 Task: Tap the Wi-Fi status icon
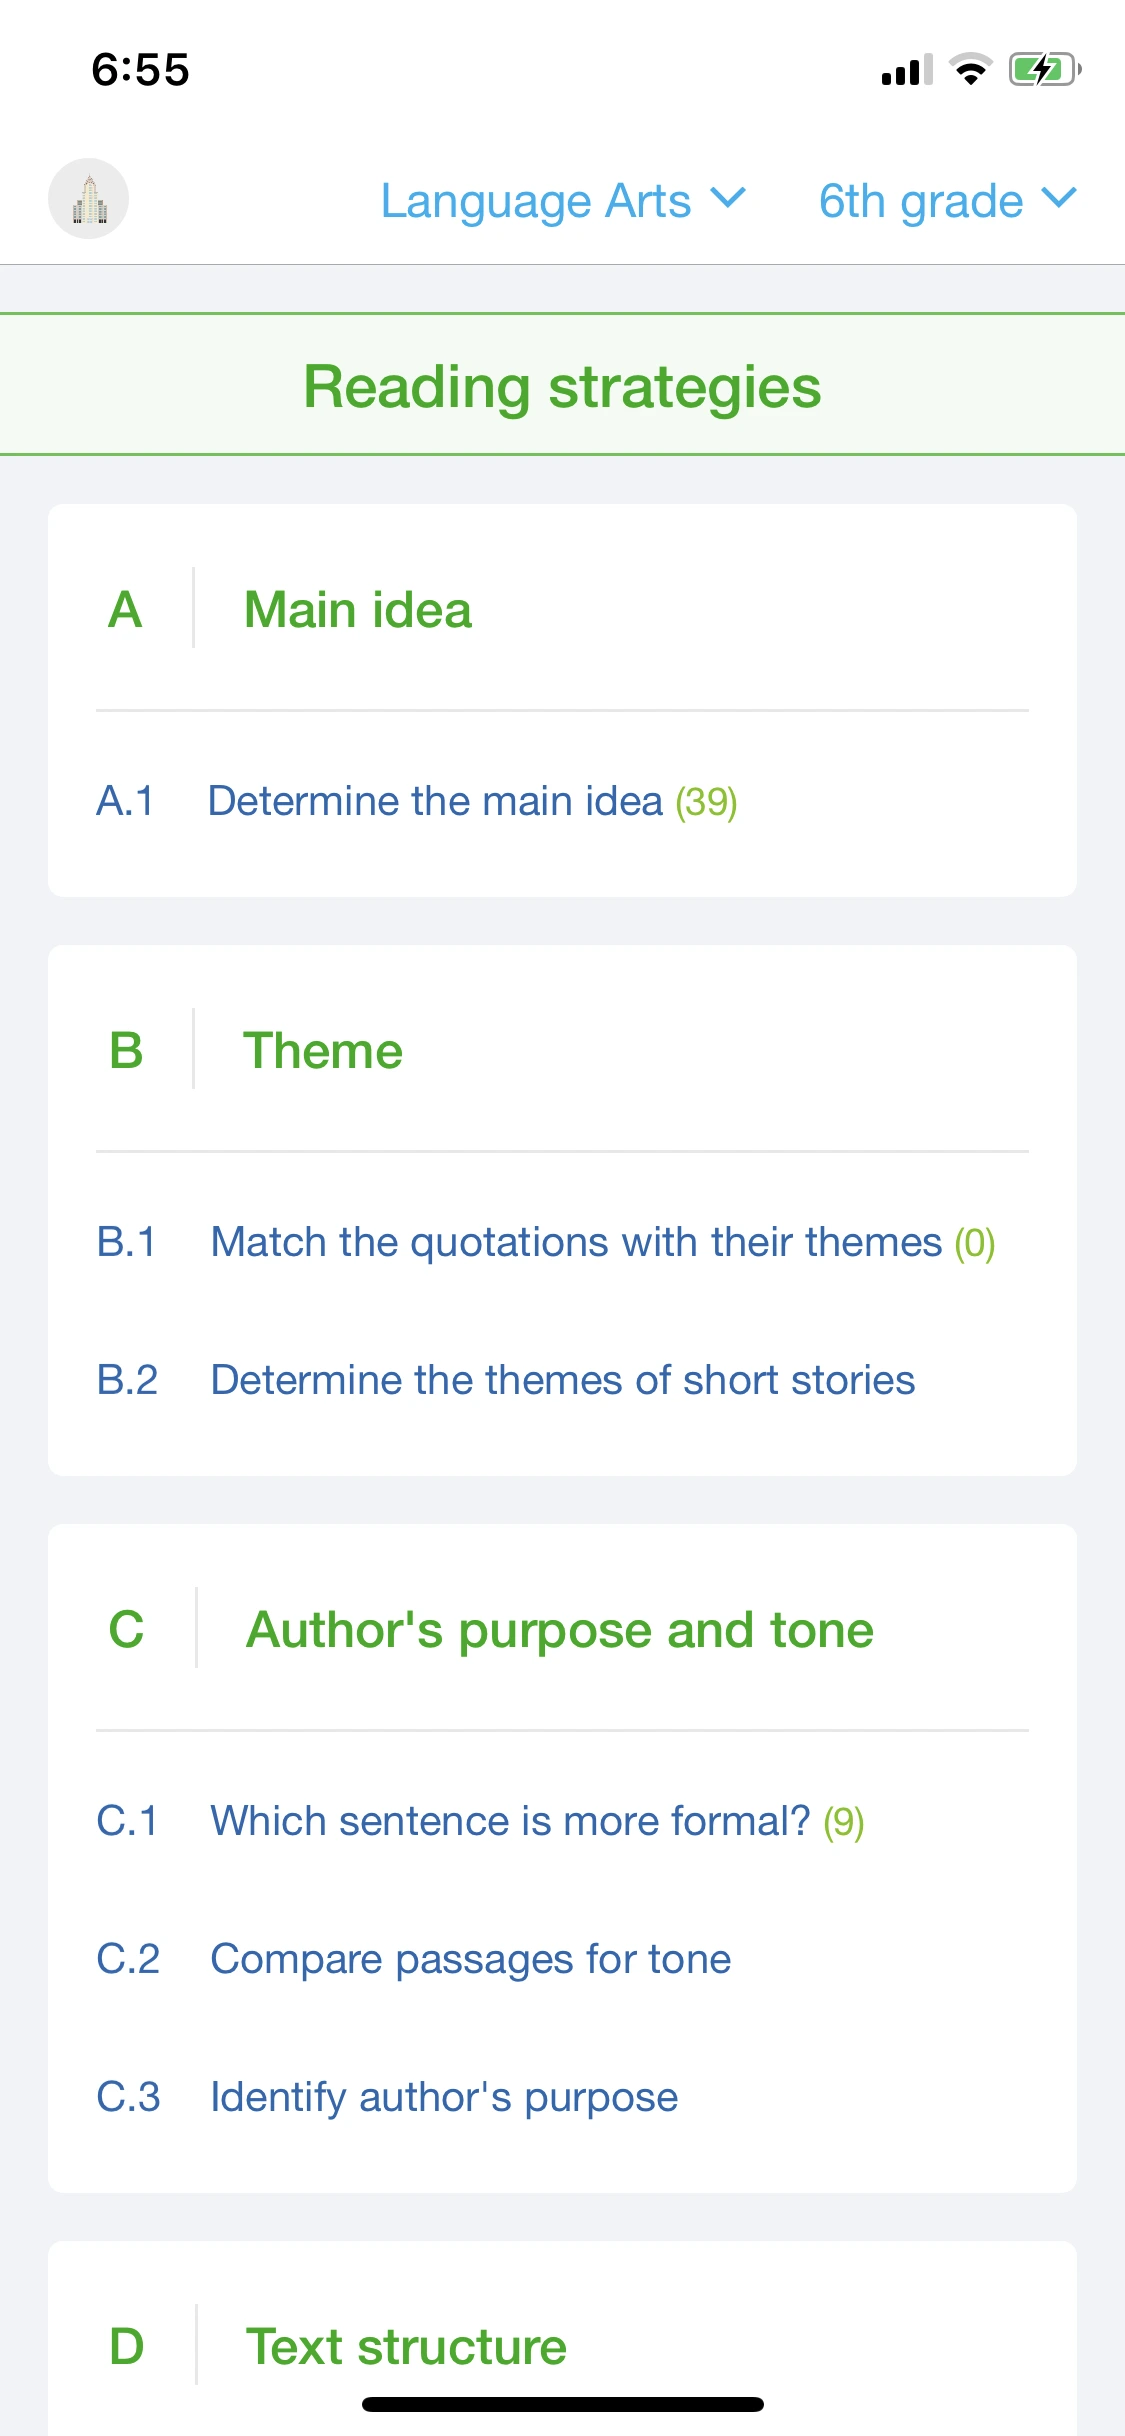pos(970,70)
